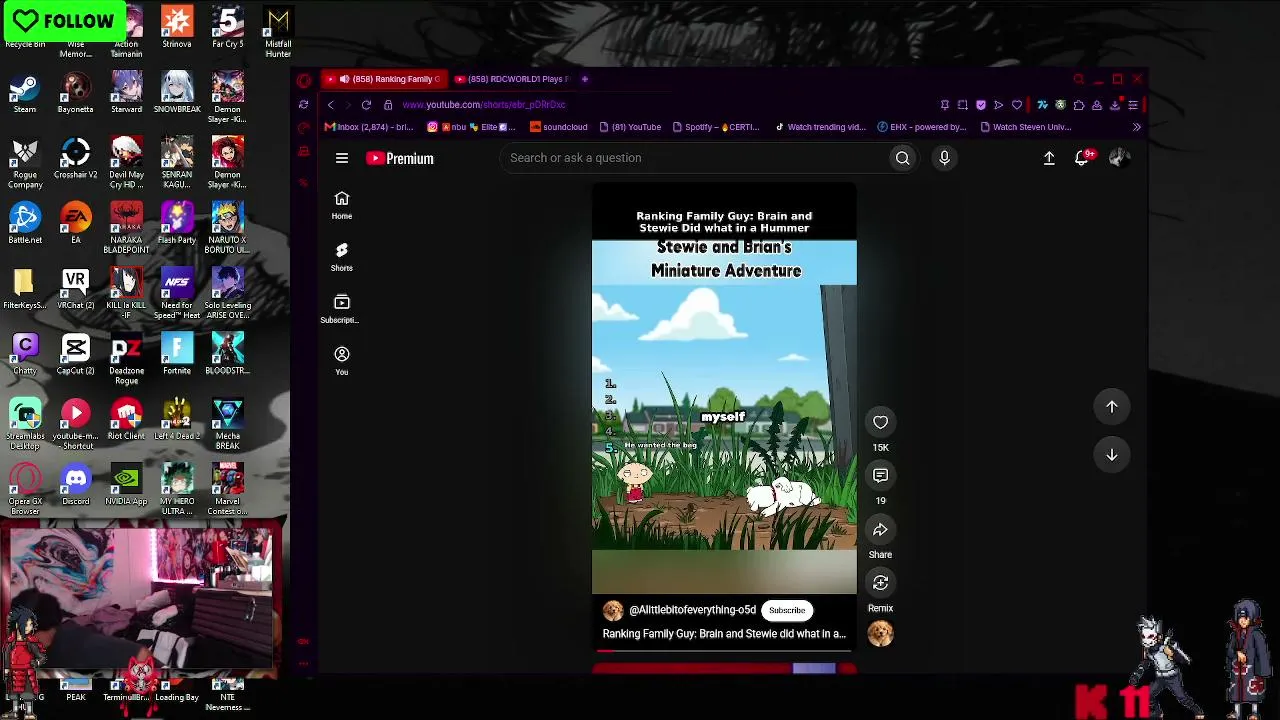
Task: Open YouTube account avatar menu
Action: pyautogui.click(x=1119, y=157)
